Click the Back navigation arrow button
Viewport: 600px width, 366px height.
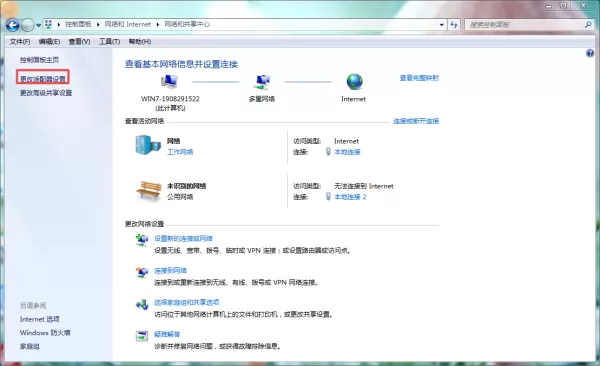pos(13,25)
